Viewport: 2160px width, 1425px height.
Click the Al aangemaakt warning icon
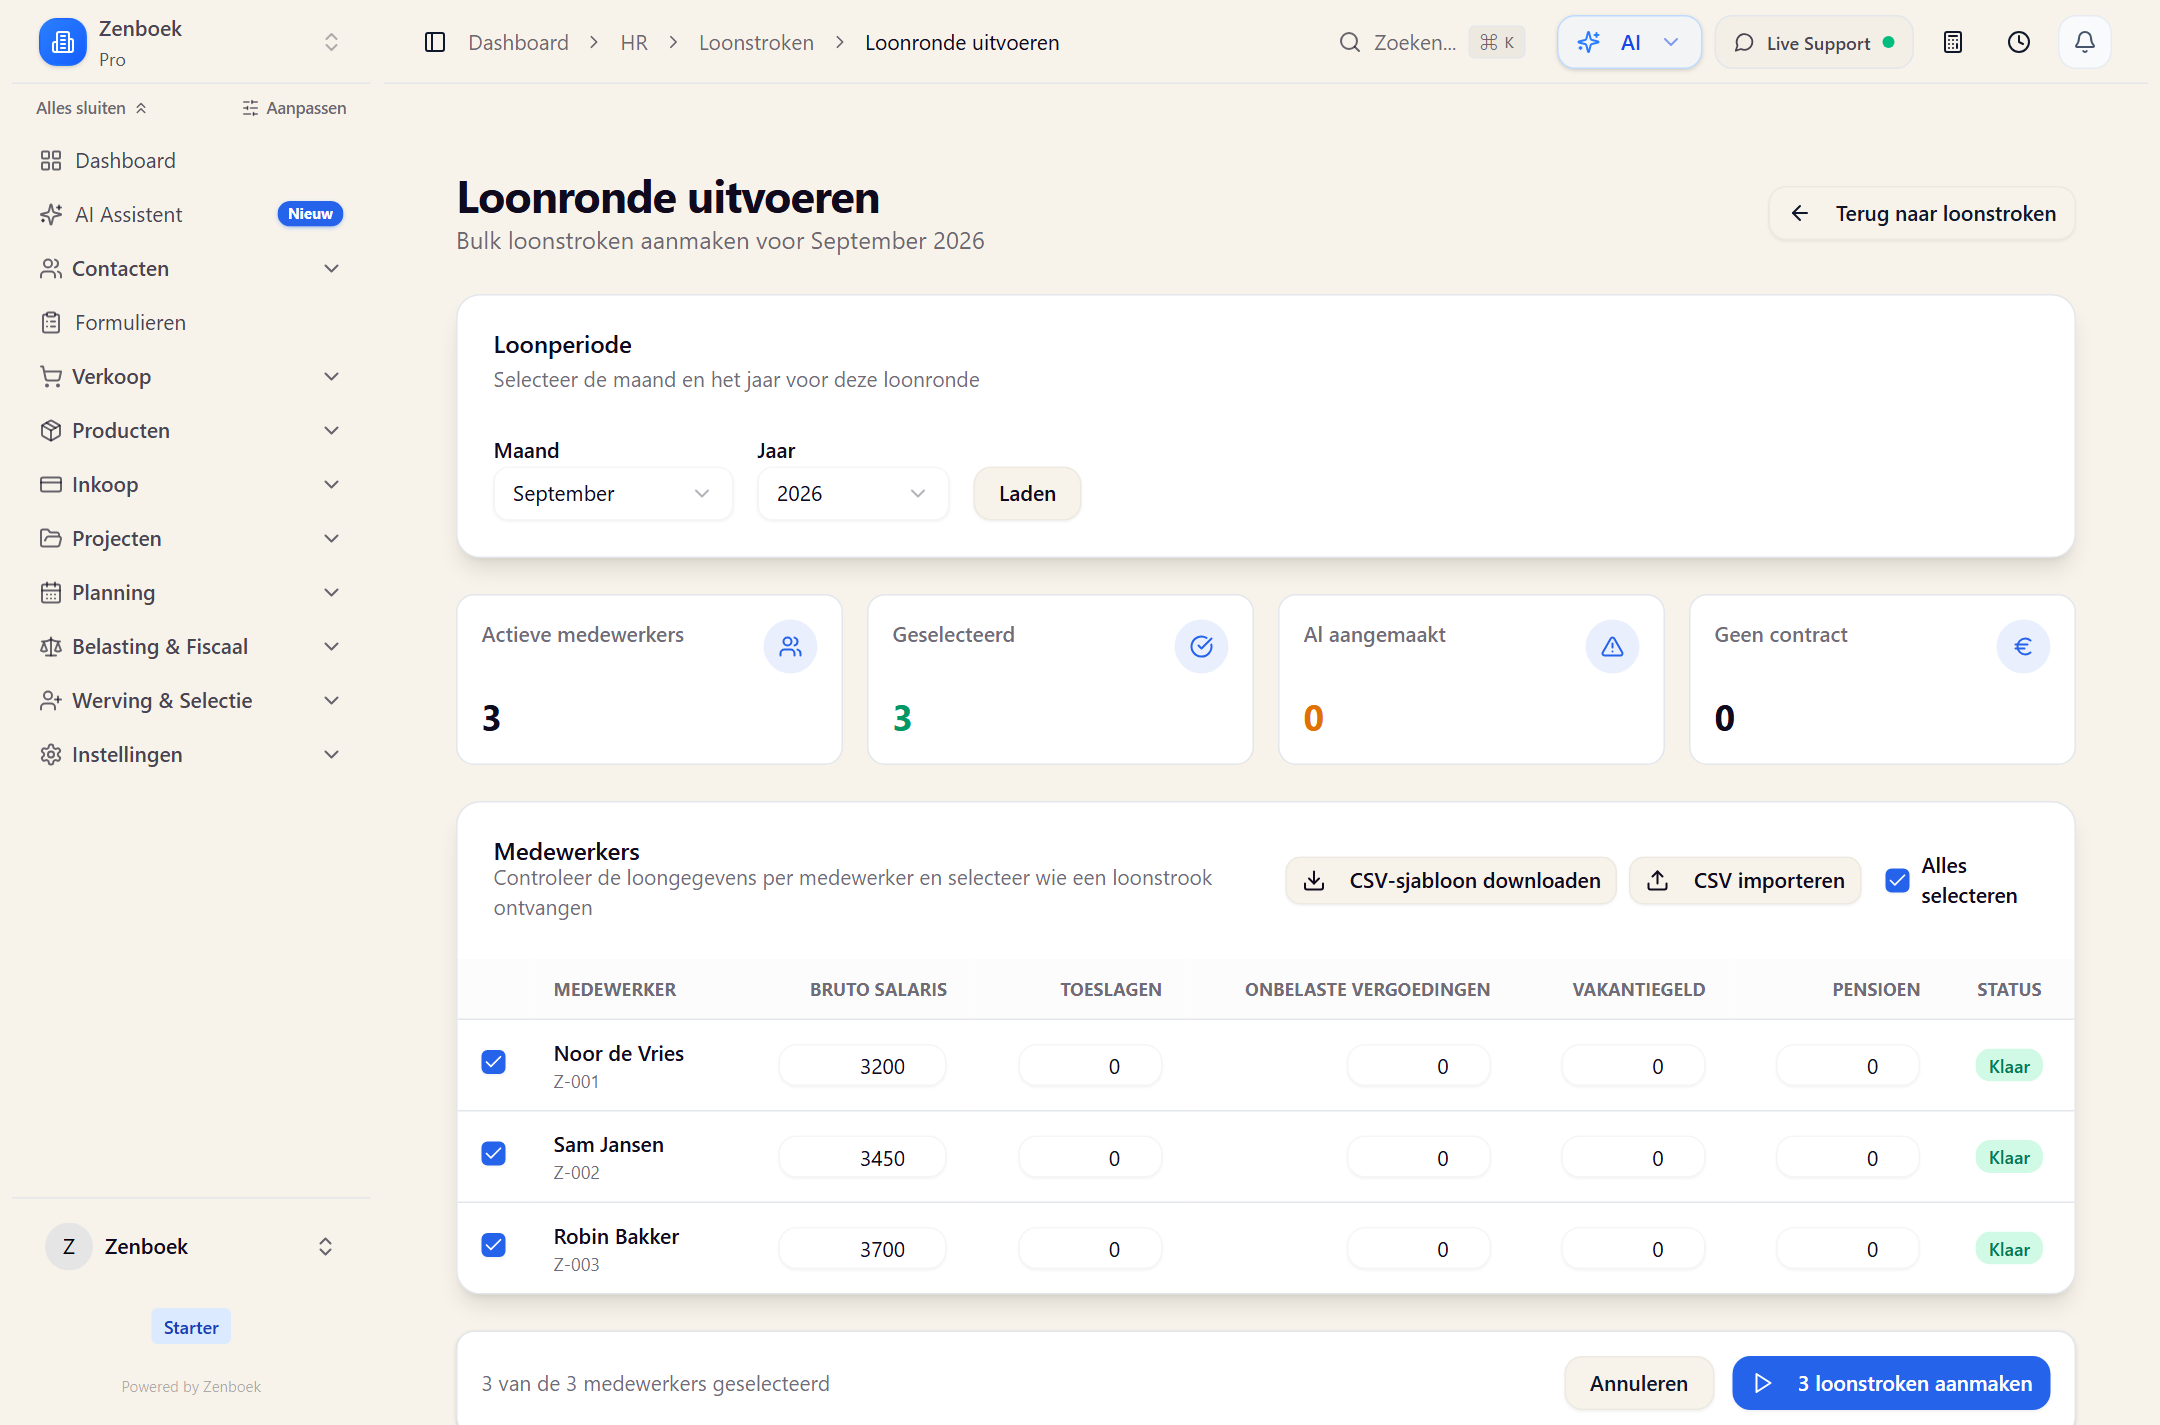tap(1612, 647)
